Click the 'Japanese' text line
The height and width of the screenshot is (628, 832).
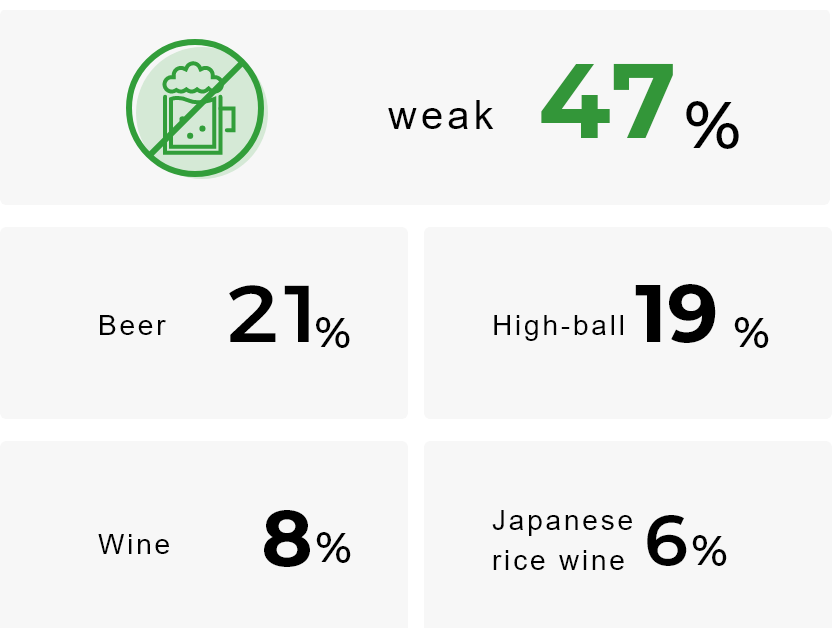[x=563, y=521]
